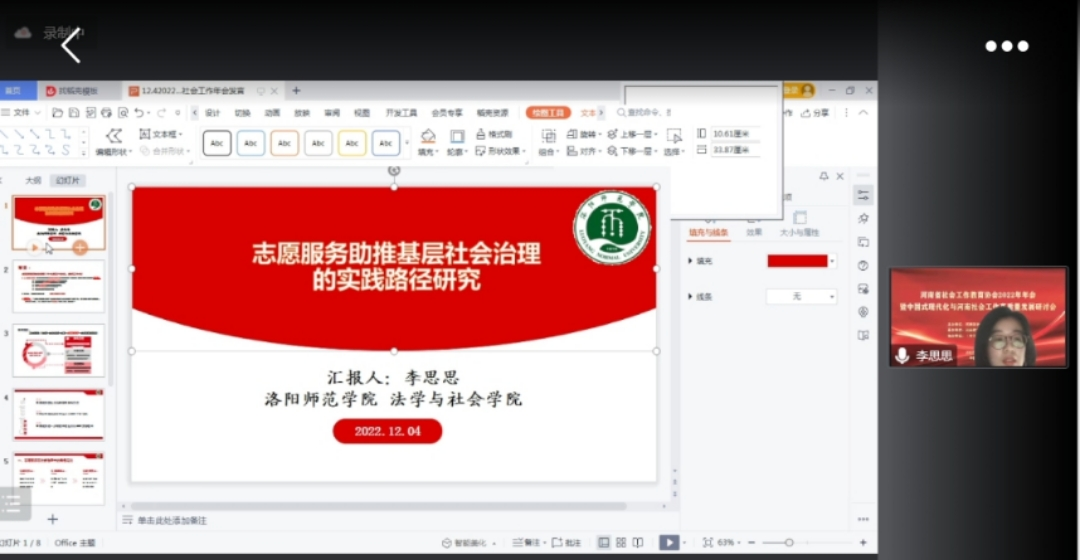Click the 查找命令 search field

[x=644, y=112]
